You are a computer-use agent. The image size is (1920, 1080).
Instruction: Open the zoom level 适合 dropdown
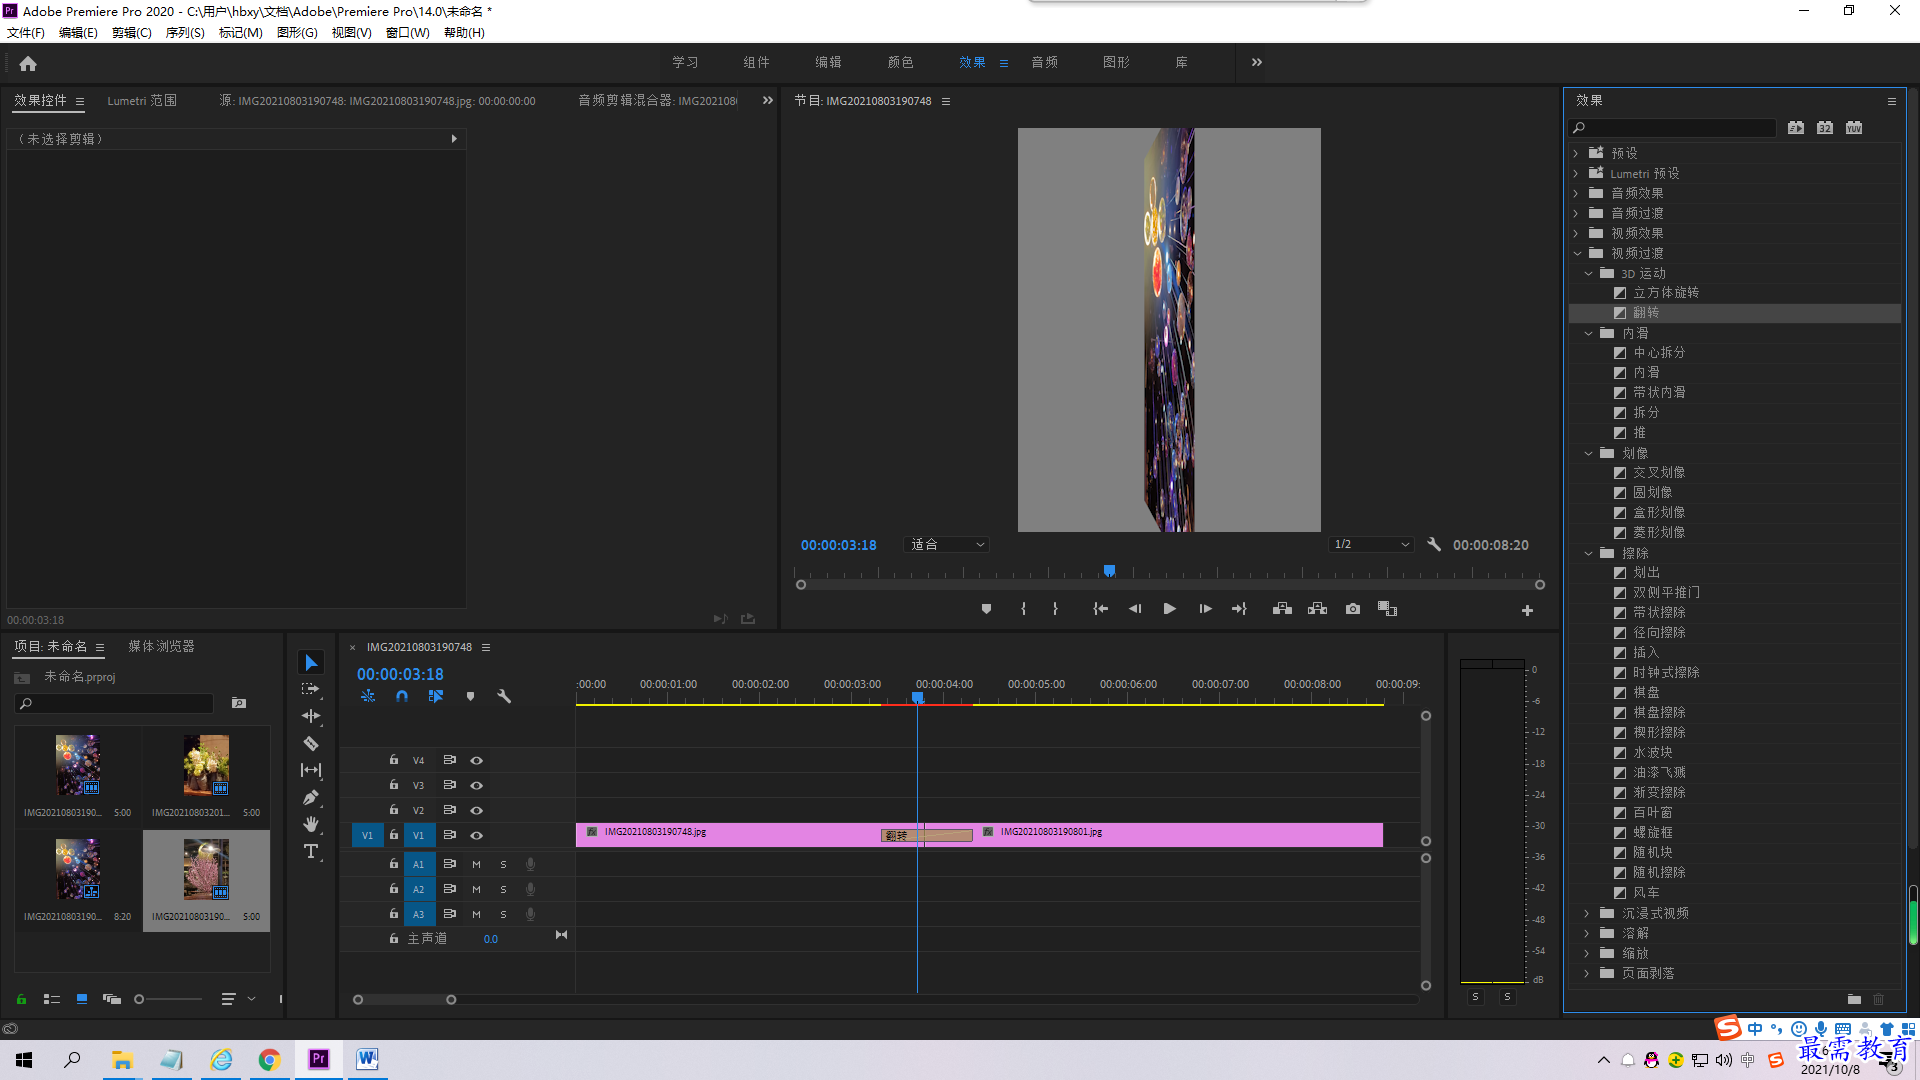946,545
